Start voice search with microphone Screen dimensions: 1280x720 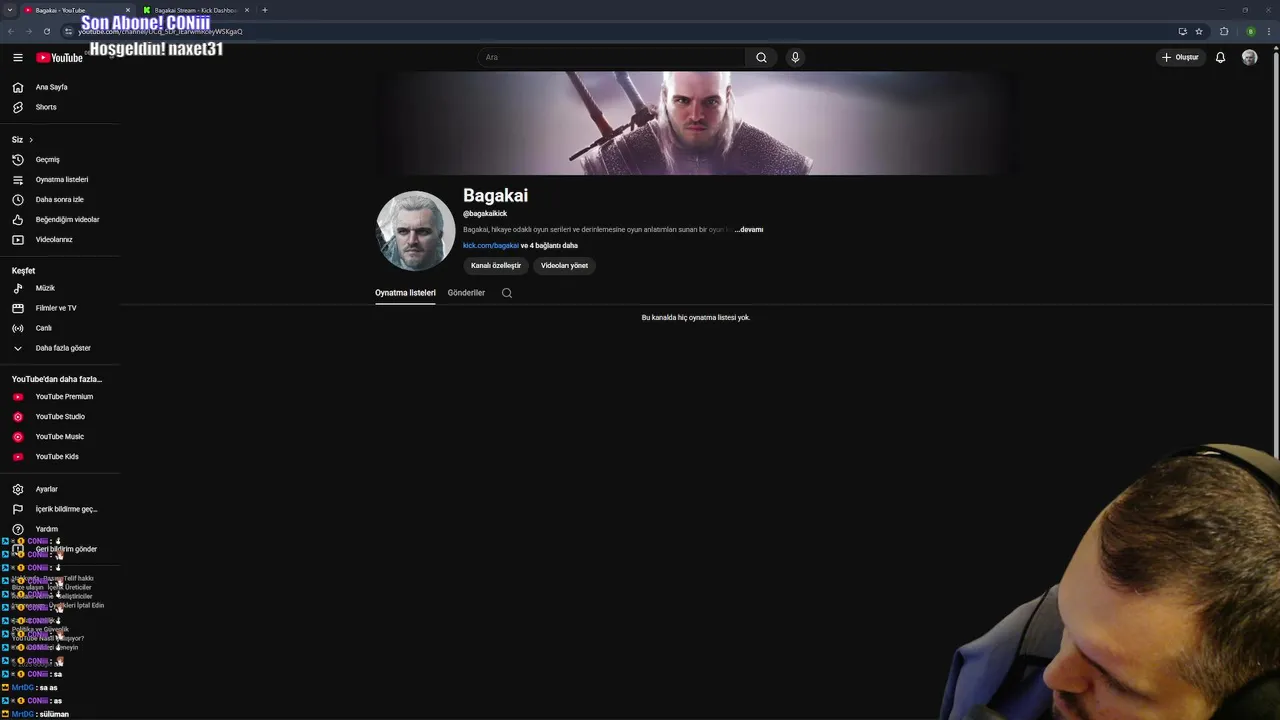tap(795, 57)
